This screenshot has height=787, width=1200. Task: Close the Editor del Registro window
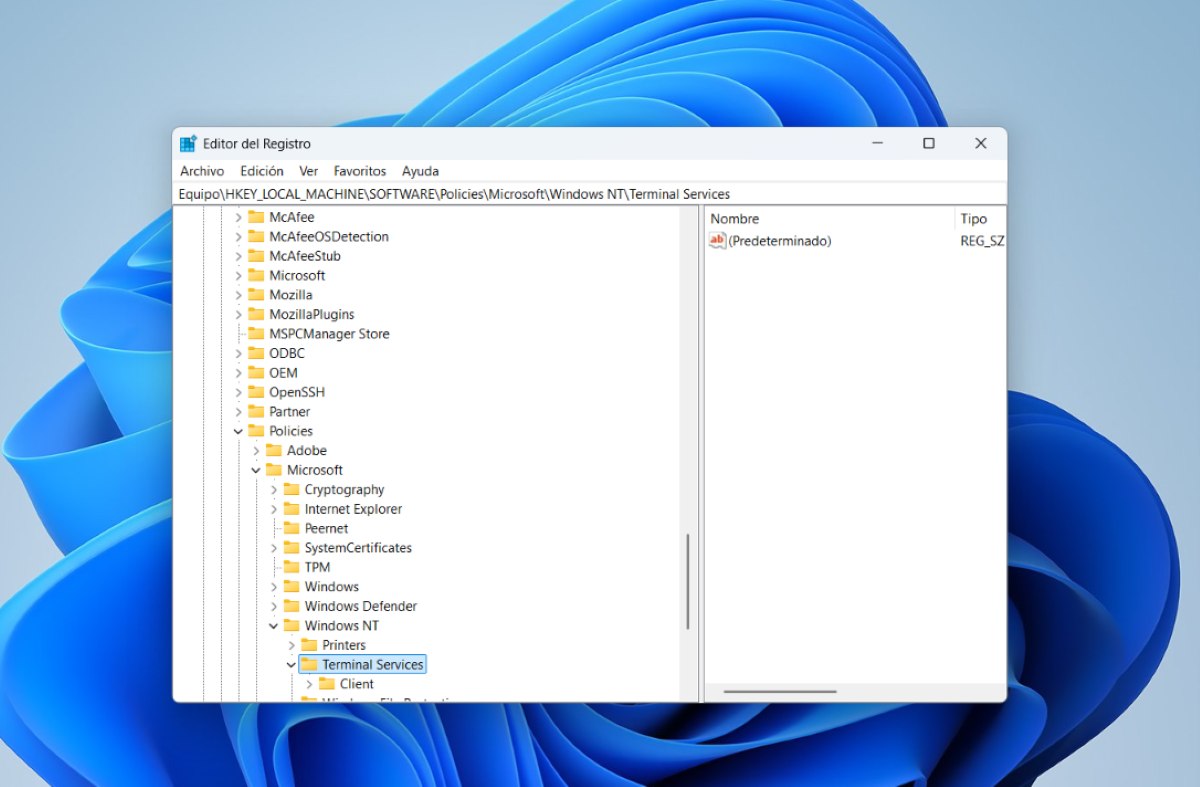[981, 144]
